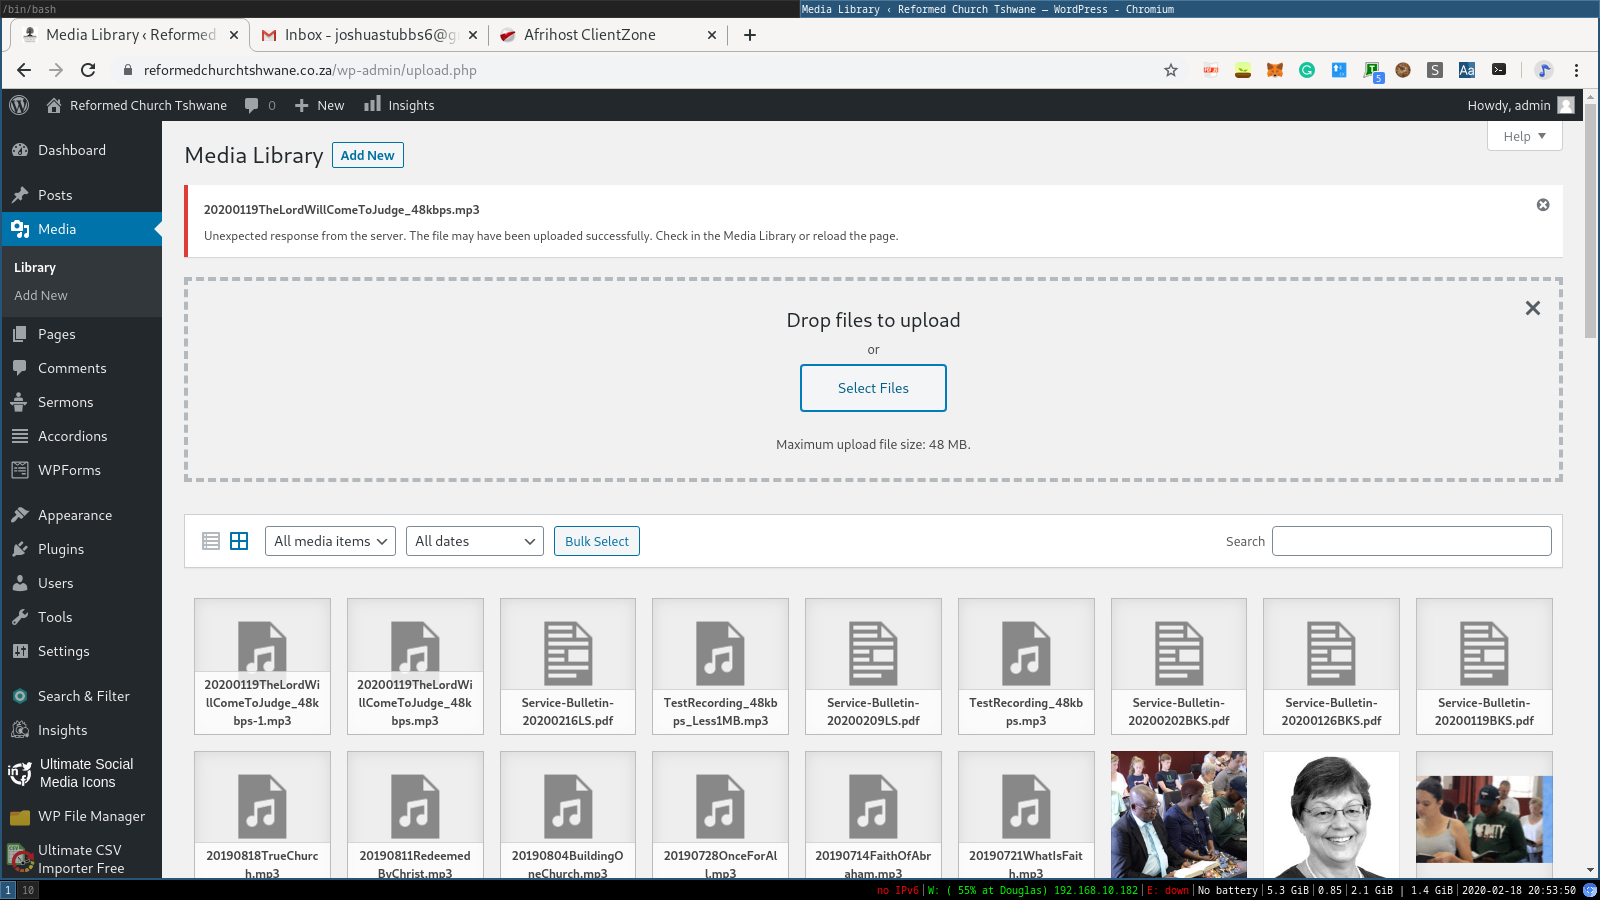Select 20190818TrueChurch.mp3 thumbnail
The height and width of the screenshot is (900, 1600).
[262, 815]
